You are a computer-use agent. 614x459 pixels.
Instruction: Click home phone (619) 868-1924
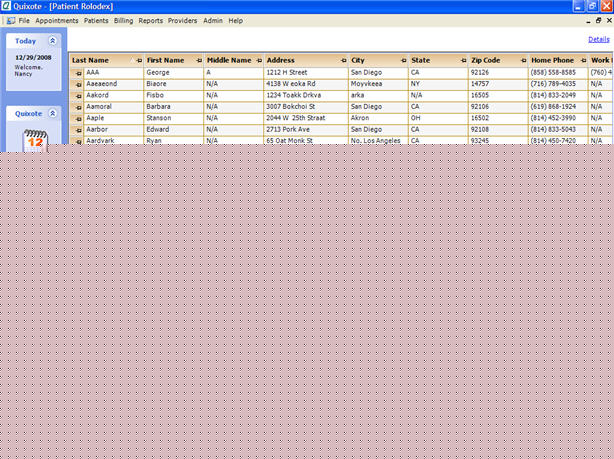pos(558,107)
